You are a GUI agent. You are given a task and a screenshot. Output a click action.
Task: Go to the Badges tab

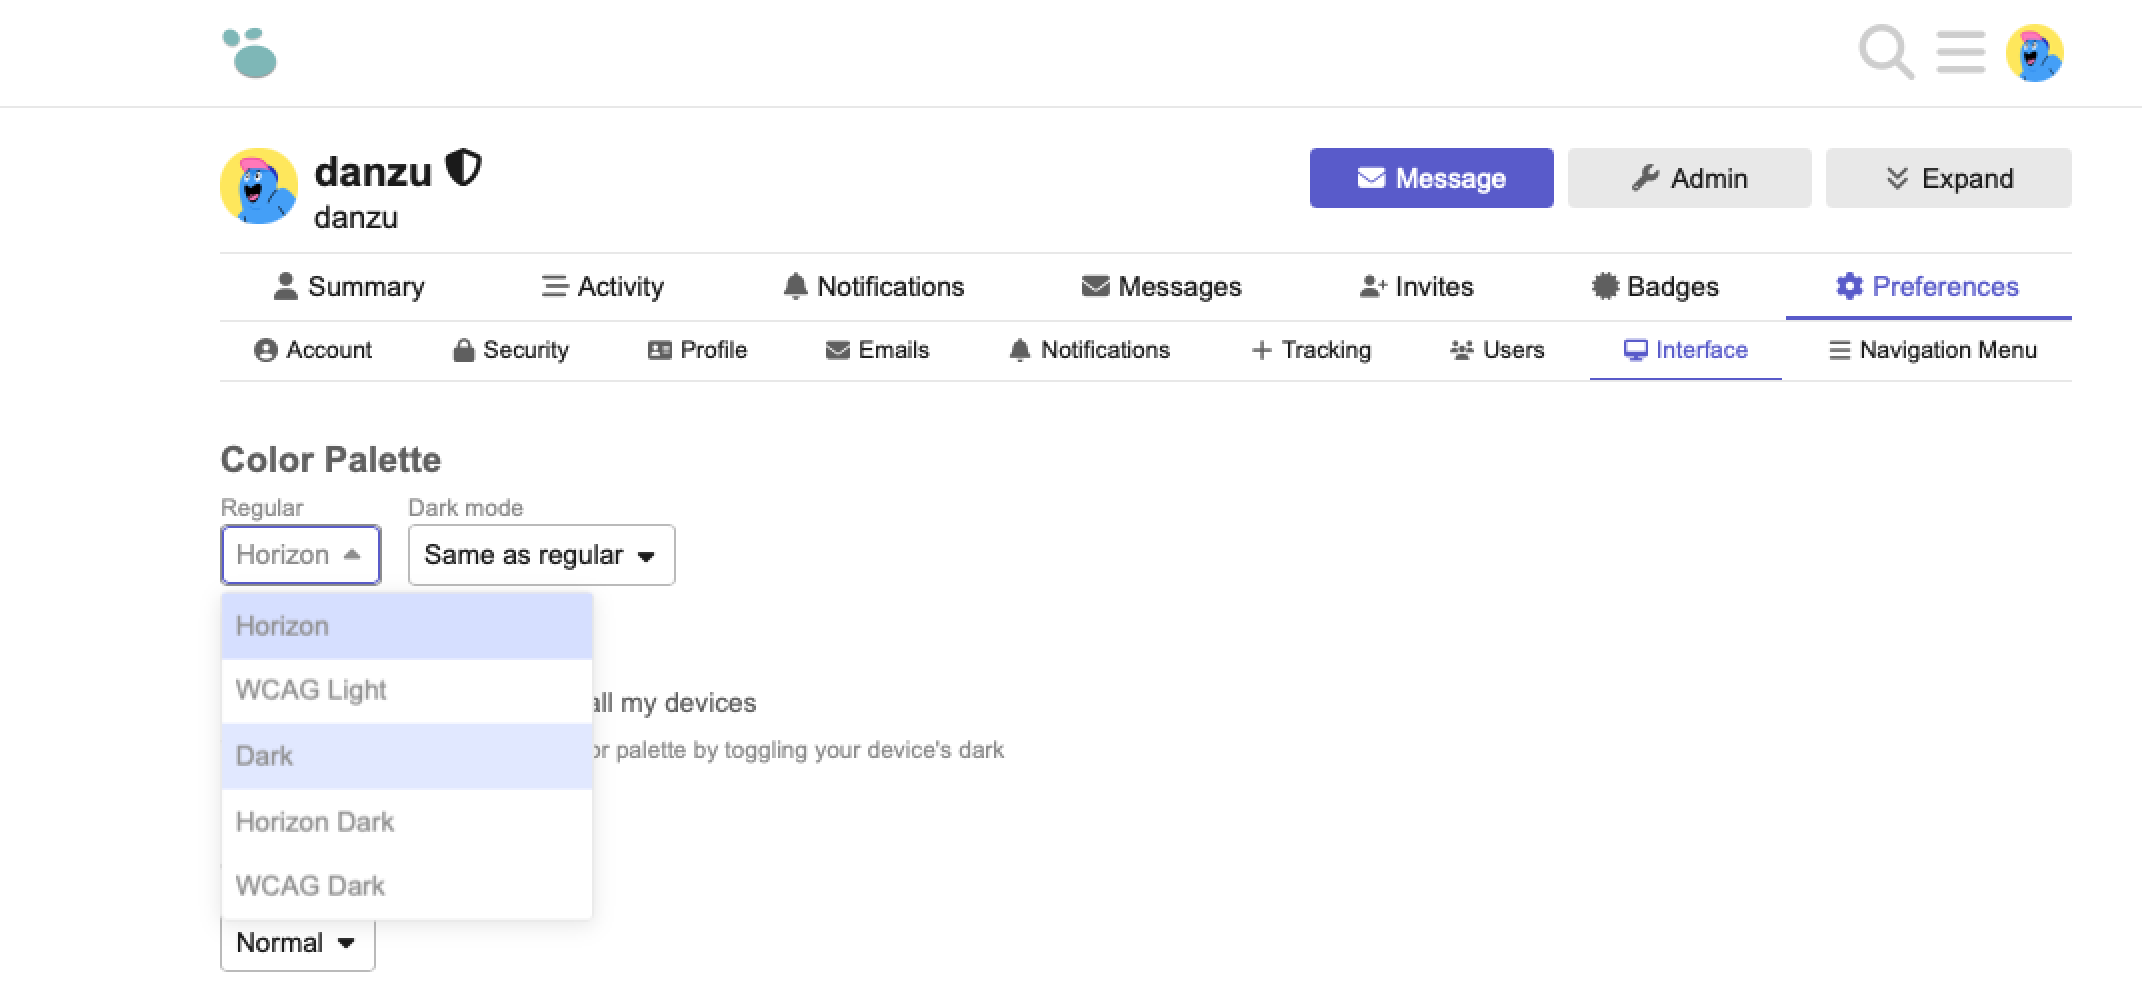tap(1655, 287)
